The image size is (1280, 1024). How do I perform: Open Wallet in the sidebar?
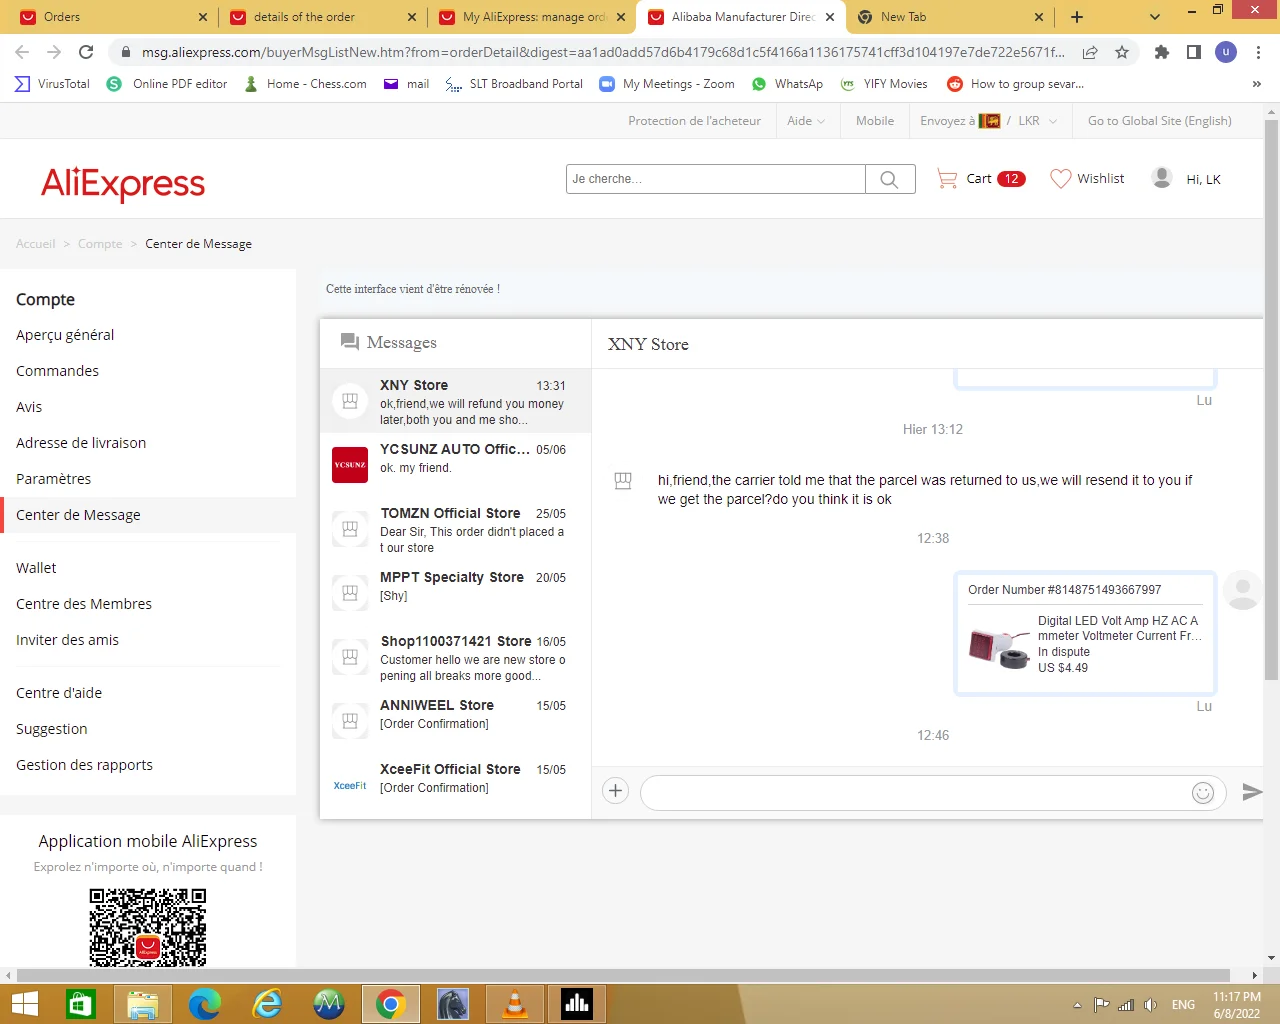pyautogui.click(x=36, y=568)
